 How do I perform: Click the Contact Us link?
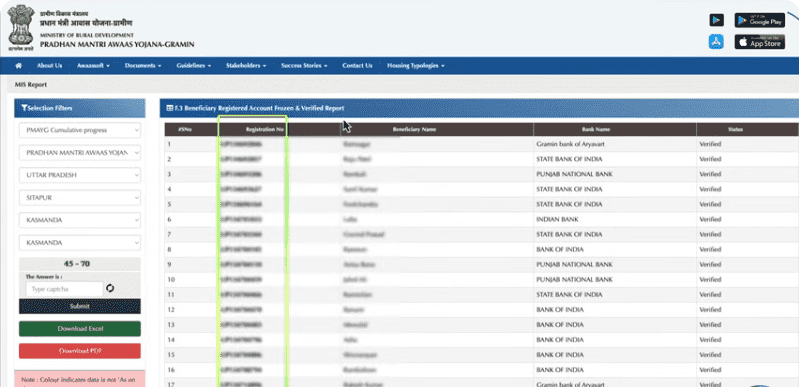point(357,66)
